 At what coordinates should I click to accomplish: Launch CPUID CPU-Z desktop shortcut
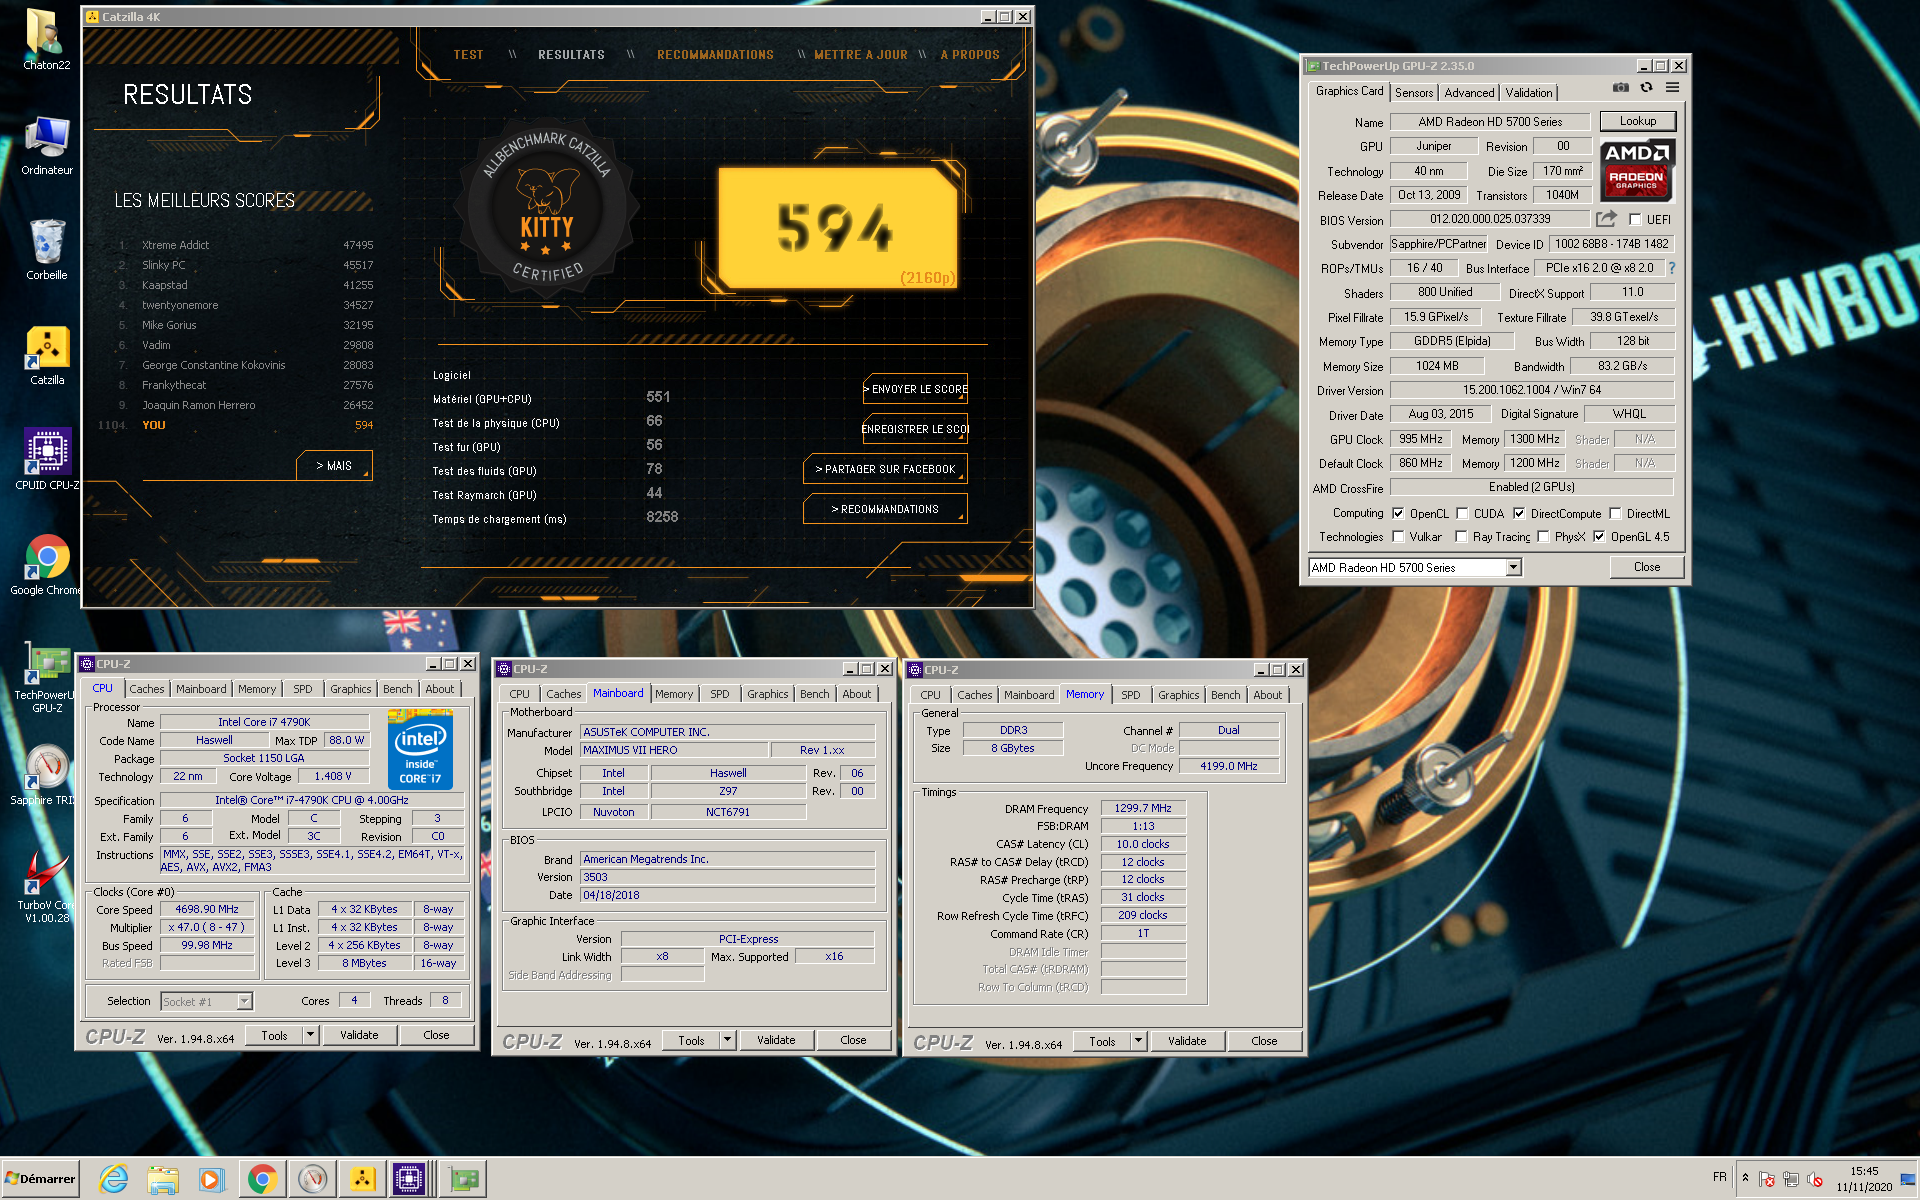point(46,460)
